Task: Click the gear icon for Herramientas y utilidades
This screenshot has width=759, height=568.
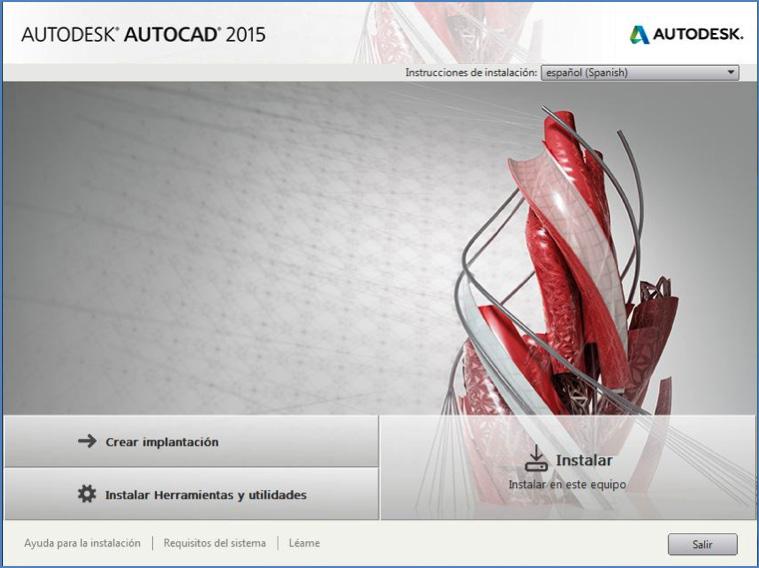Action: (87, 494)
